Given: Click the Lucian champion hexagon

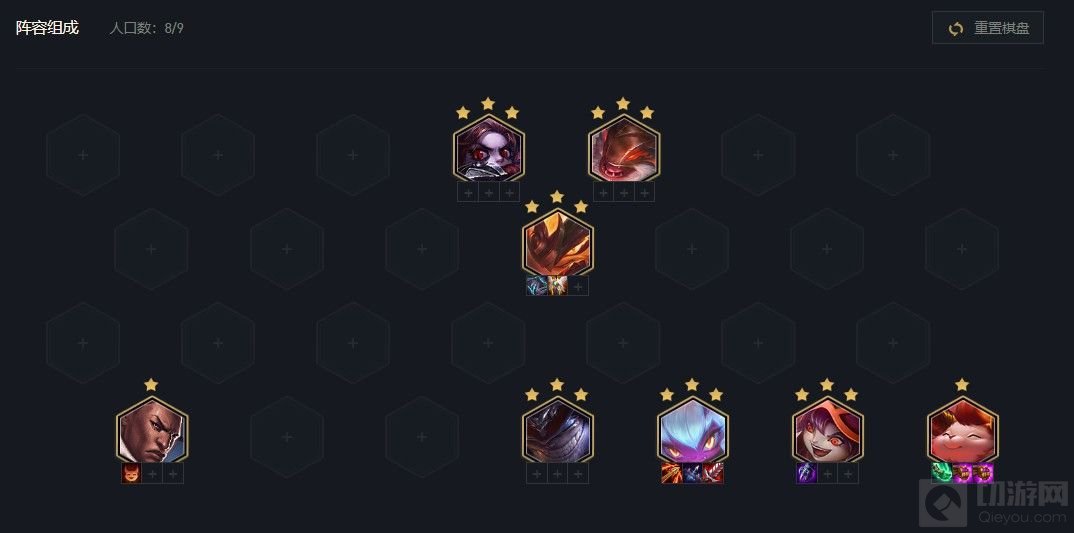Looking at the screenshot, I should pos(152,432).
